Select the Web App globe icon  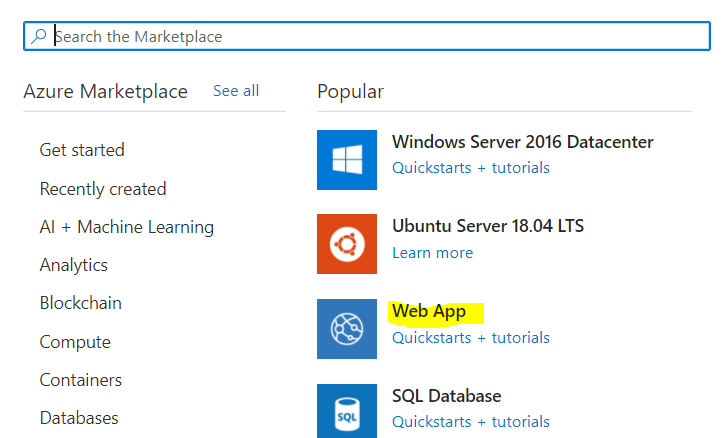pos(347,328)
